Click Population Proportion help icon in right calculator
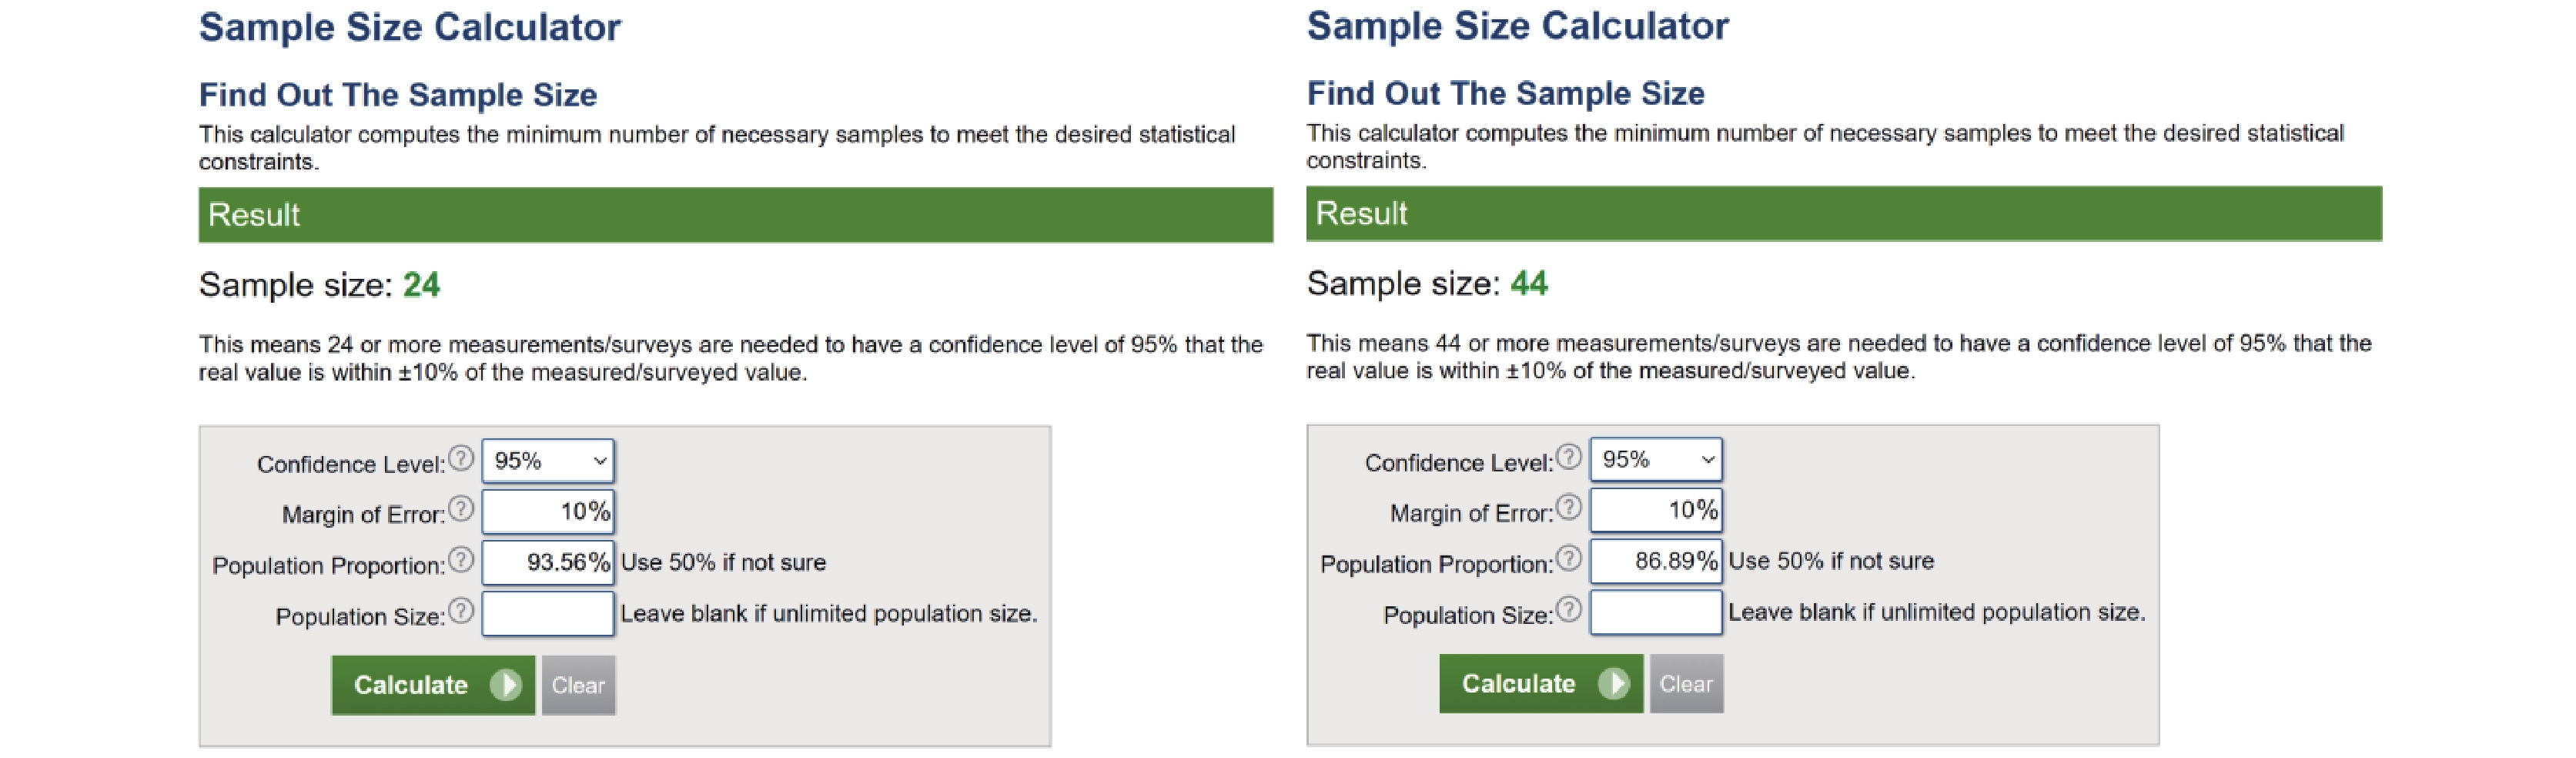This screenshot has height=758, width=2576. click(x=1569, y=558)
